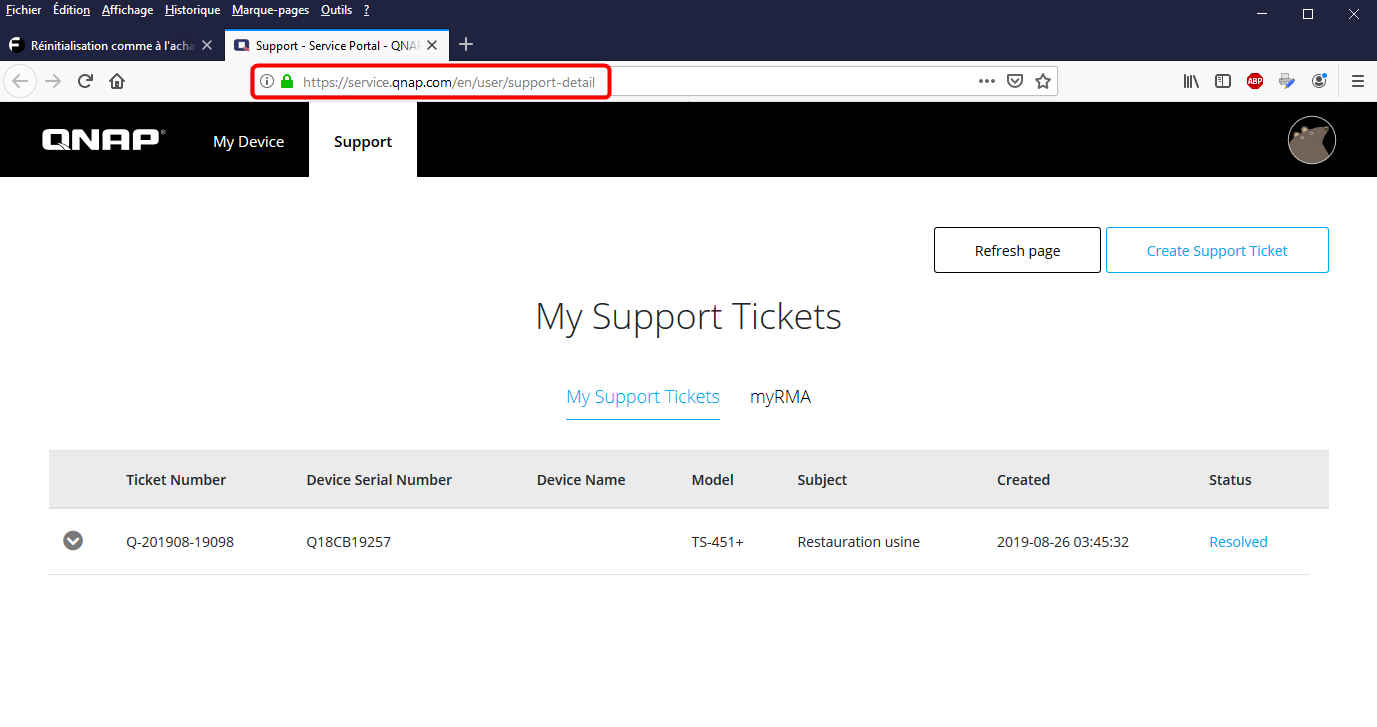Click the QNAP logo
1377x727 pixels.
pyautogui.click(x=103, y=140)
